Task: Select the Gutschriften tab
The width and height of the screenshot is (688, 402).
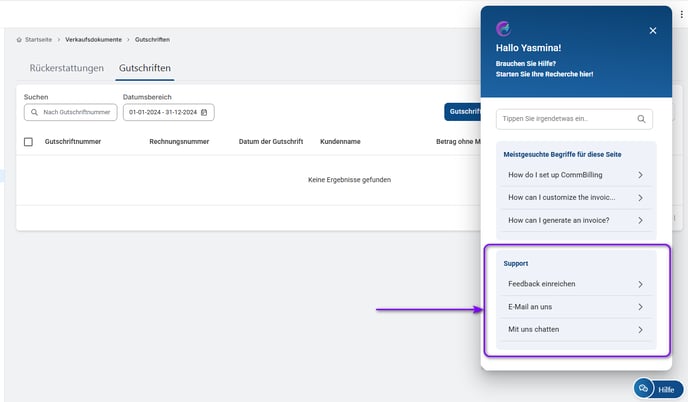Action: [144, 69]
